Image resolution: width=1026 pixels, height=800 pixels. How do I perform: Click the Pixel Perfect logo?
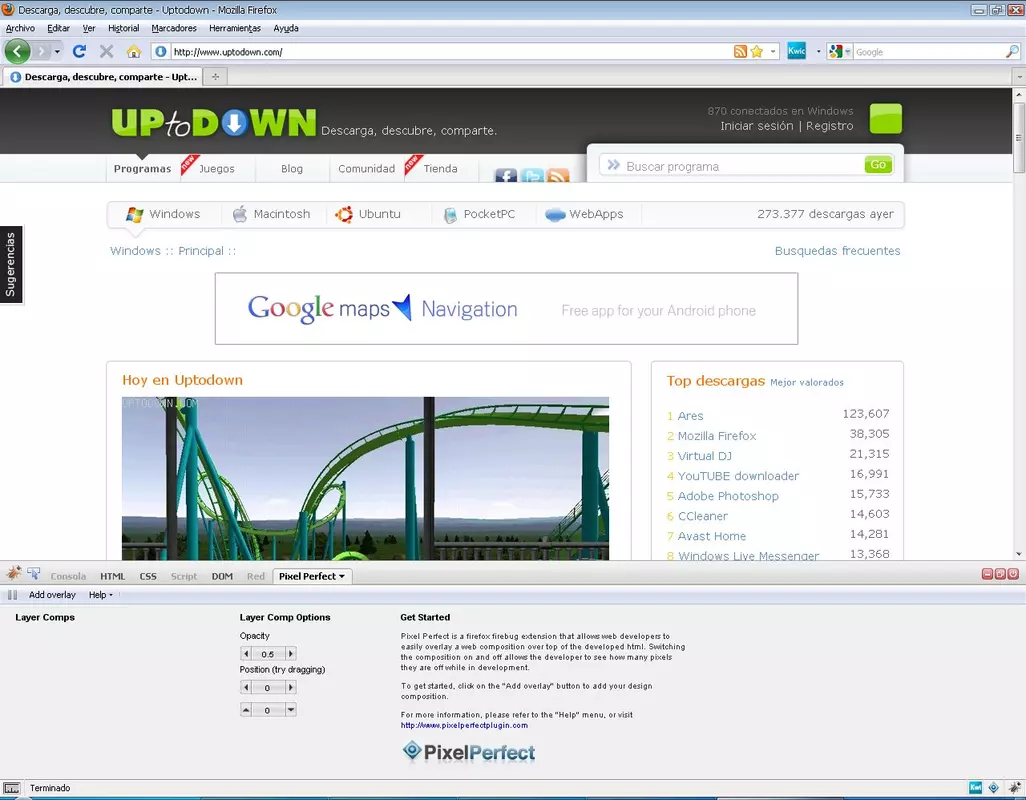pyautogui.click(x=469, y=752)
